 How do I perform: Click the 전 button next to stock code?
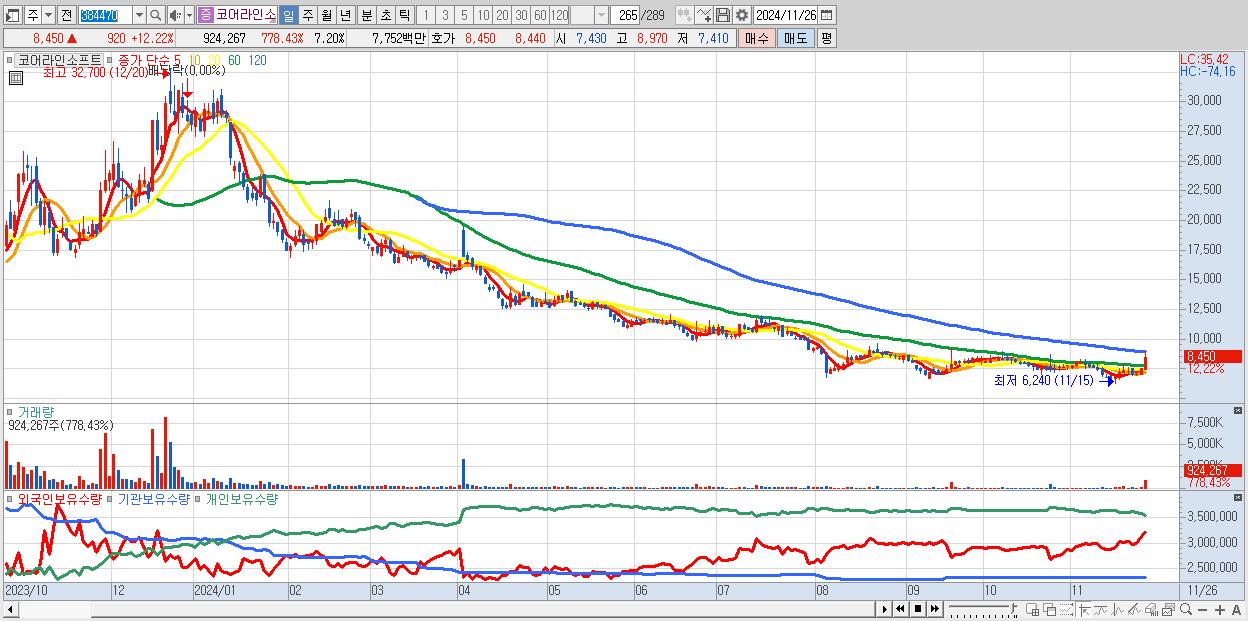[x=66, y=15]
